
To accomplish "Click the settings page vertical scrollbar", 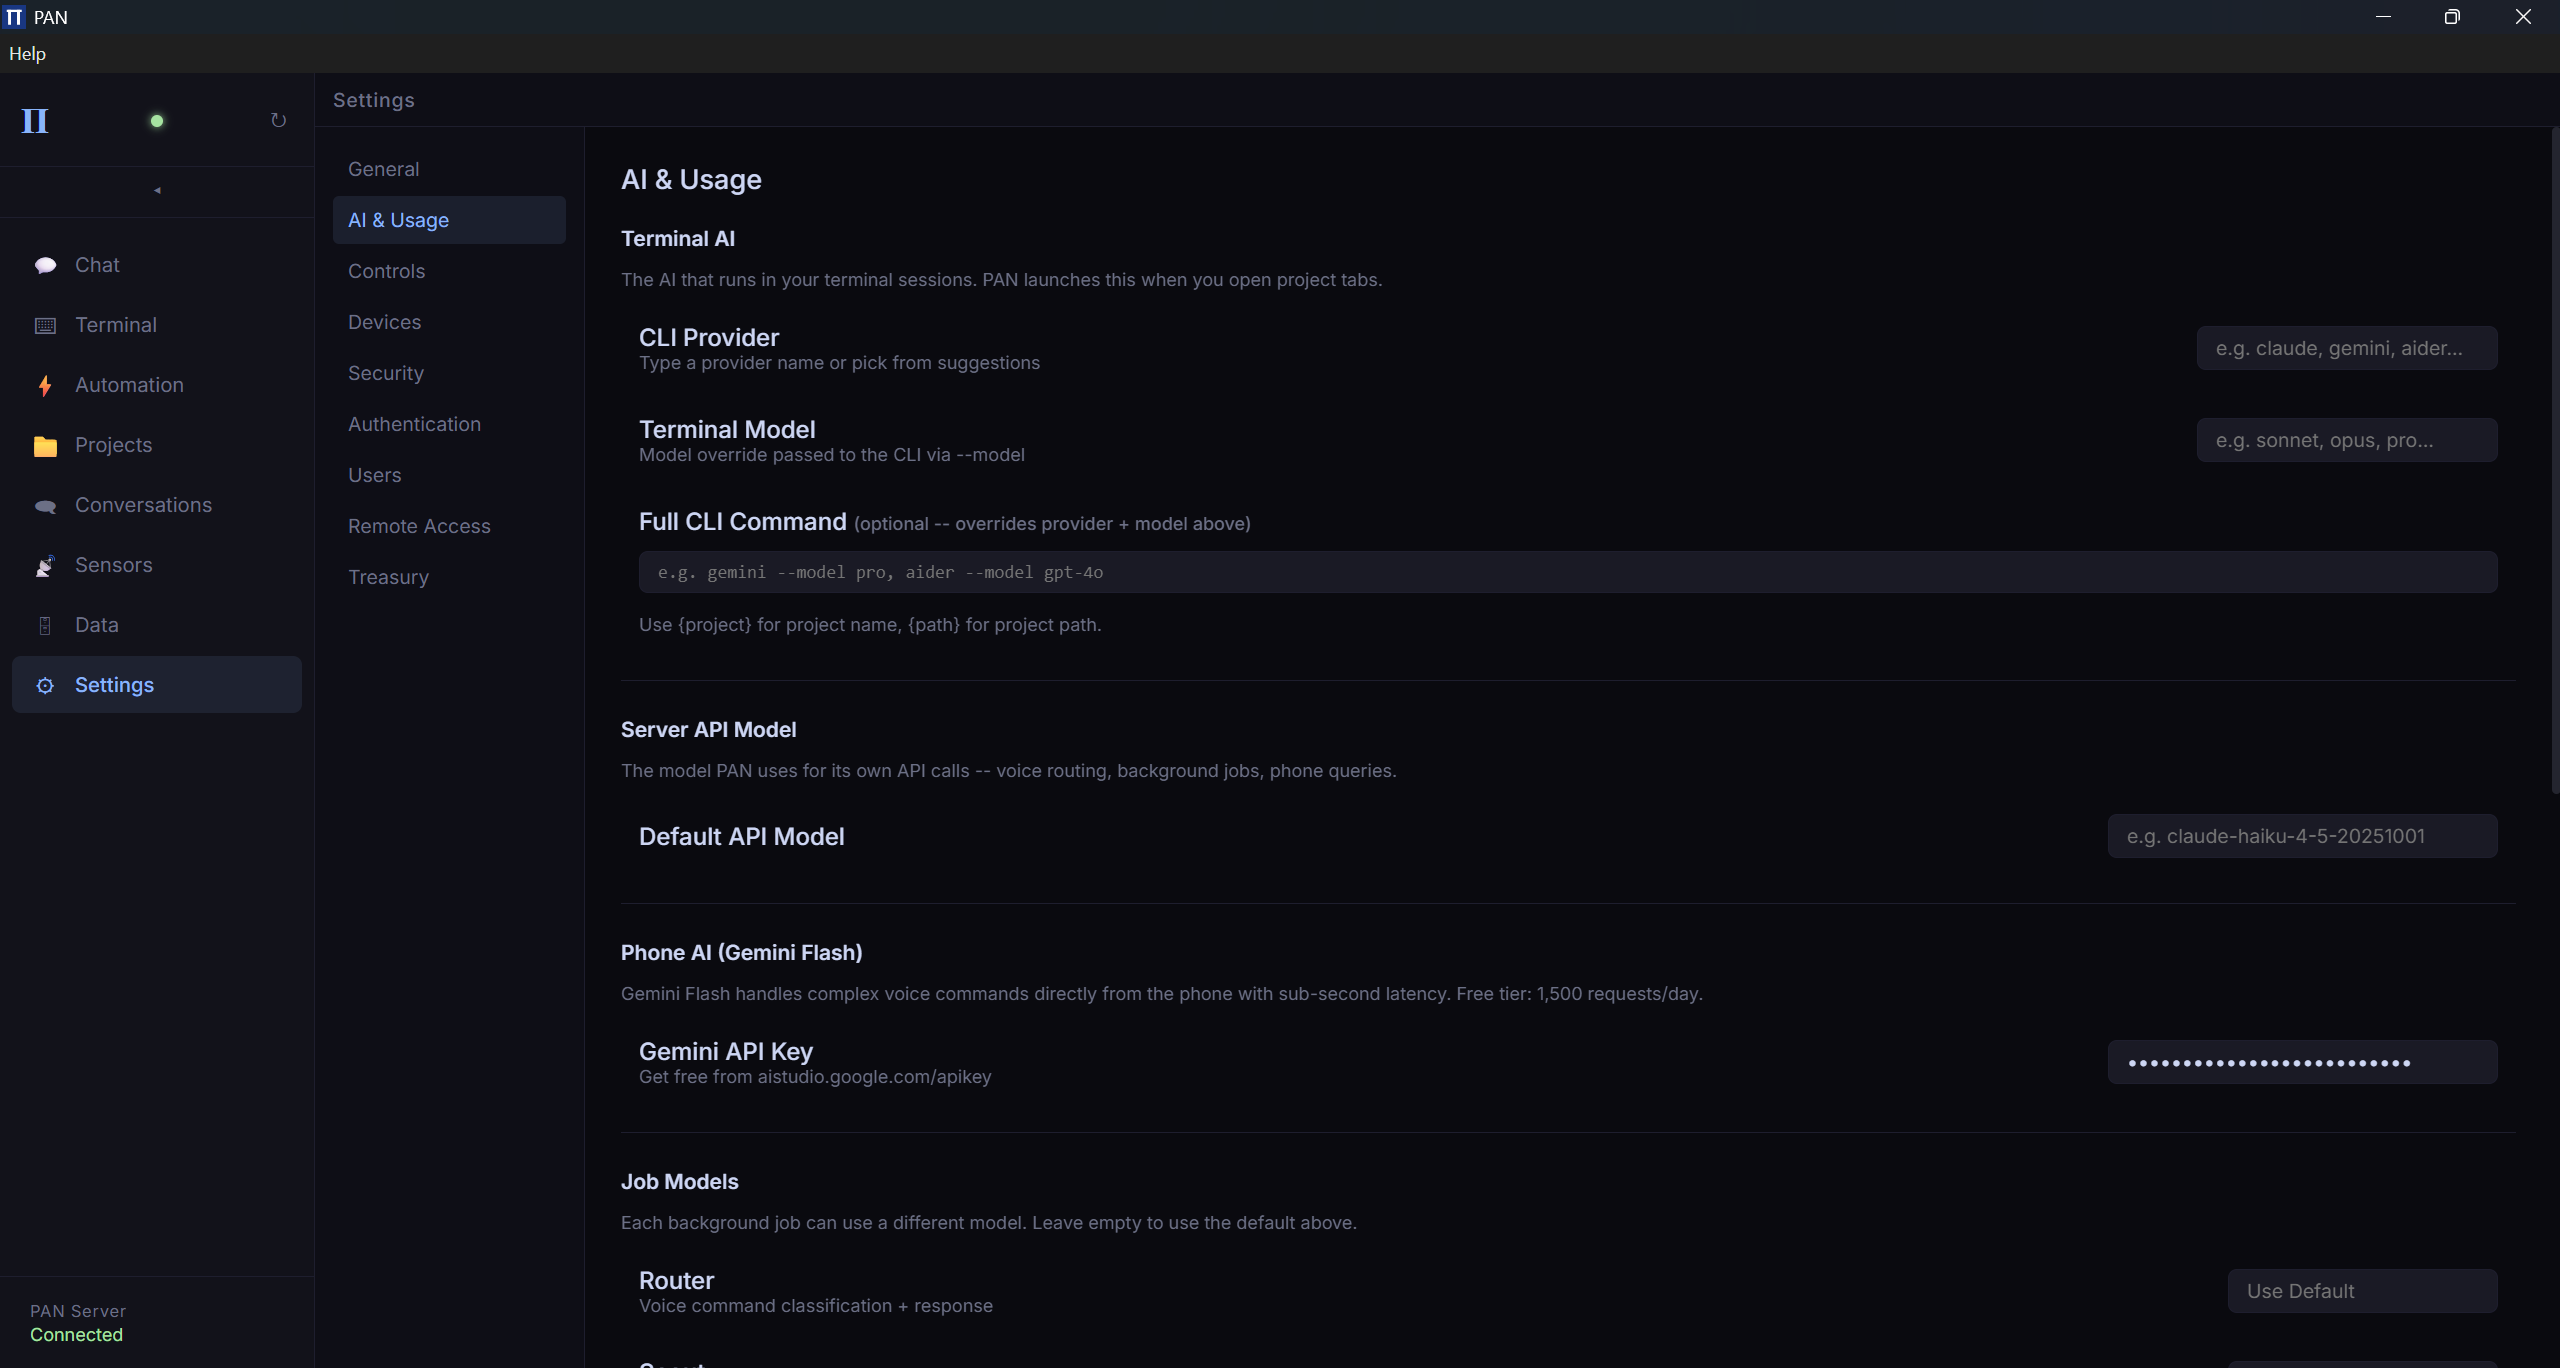I will point(2554,460).
